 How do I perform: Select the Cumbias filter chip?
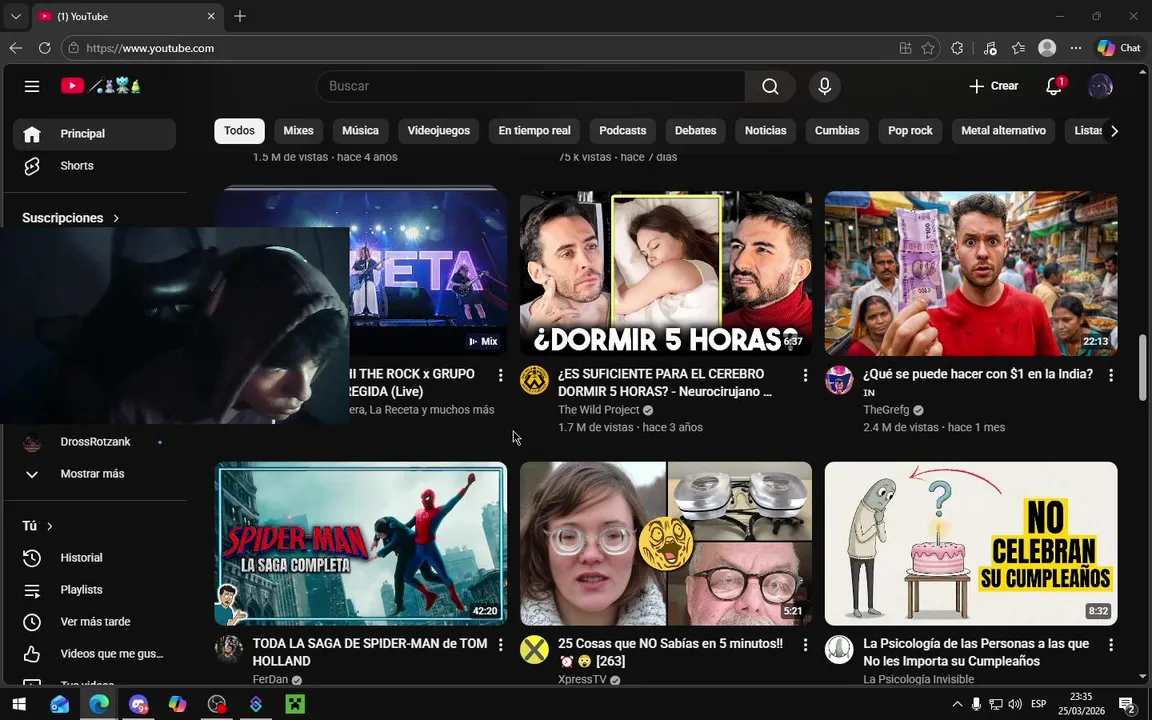837,130
